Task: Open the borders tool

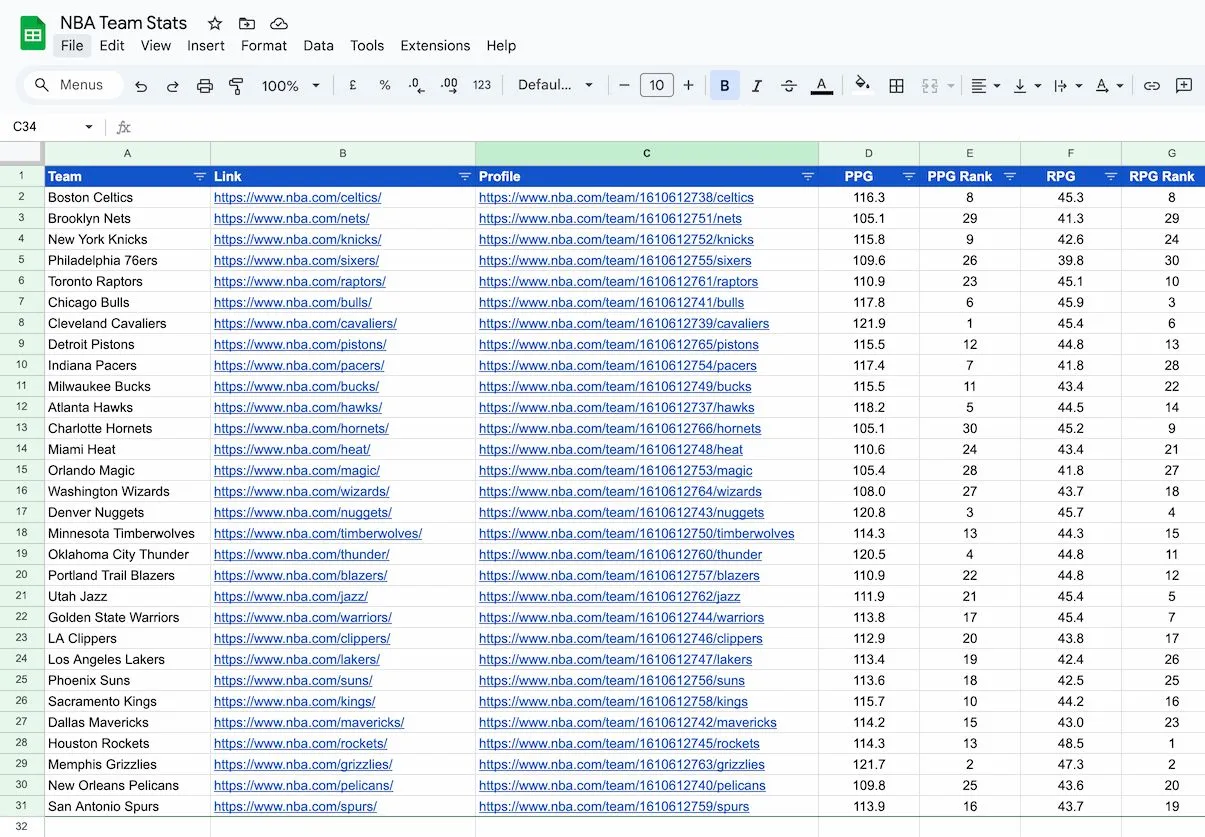Action: (895, 85)
